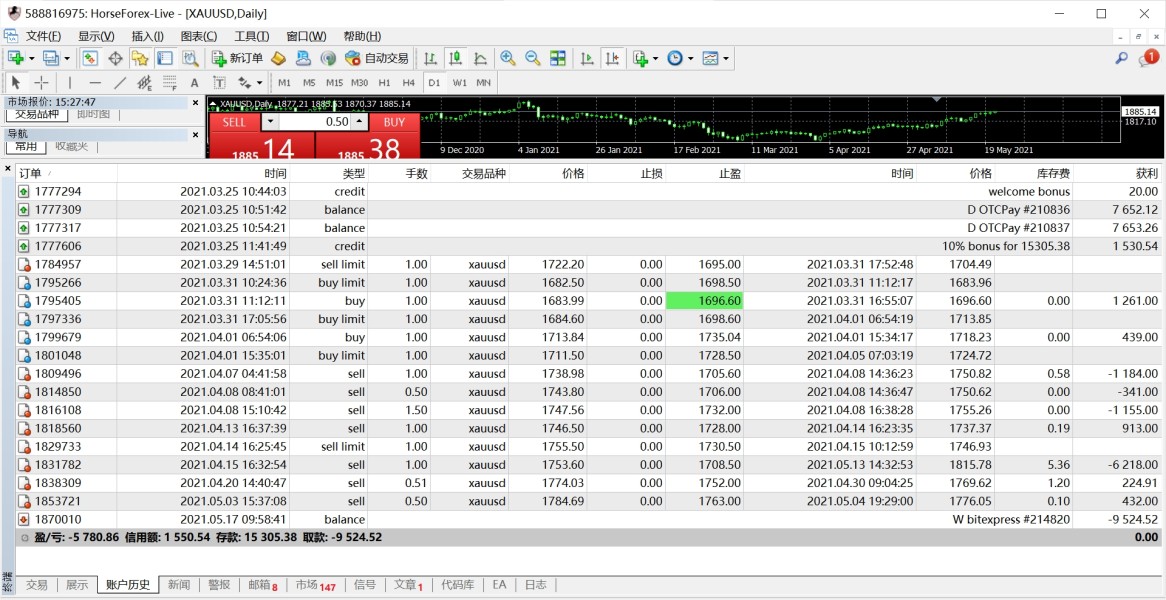Click the zoom in magnifier icon
1166x600 pixels.
coord(508,59)
